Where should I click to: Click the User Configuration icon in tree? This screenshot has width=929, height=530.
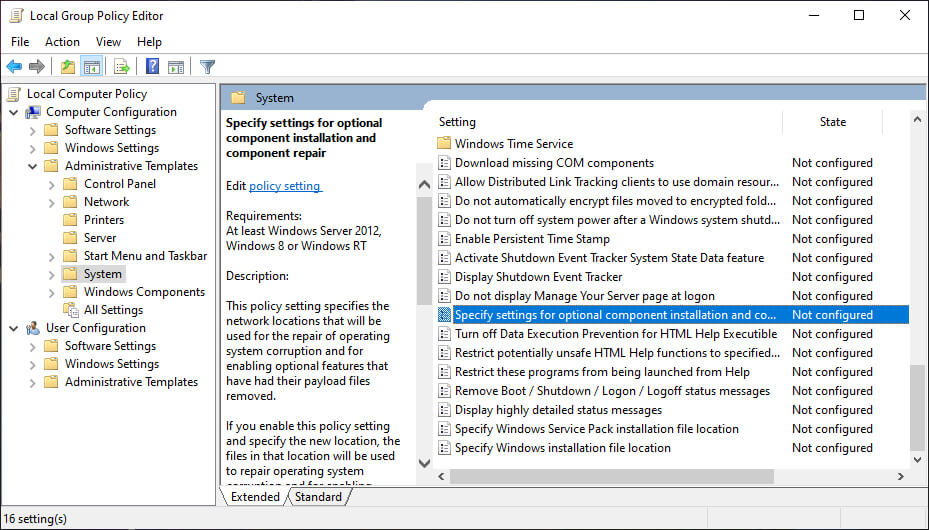(33, 328)
